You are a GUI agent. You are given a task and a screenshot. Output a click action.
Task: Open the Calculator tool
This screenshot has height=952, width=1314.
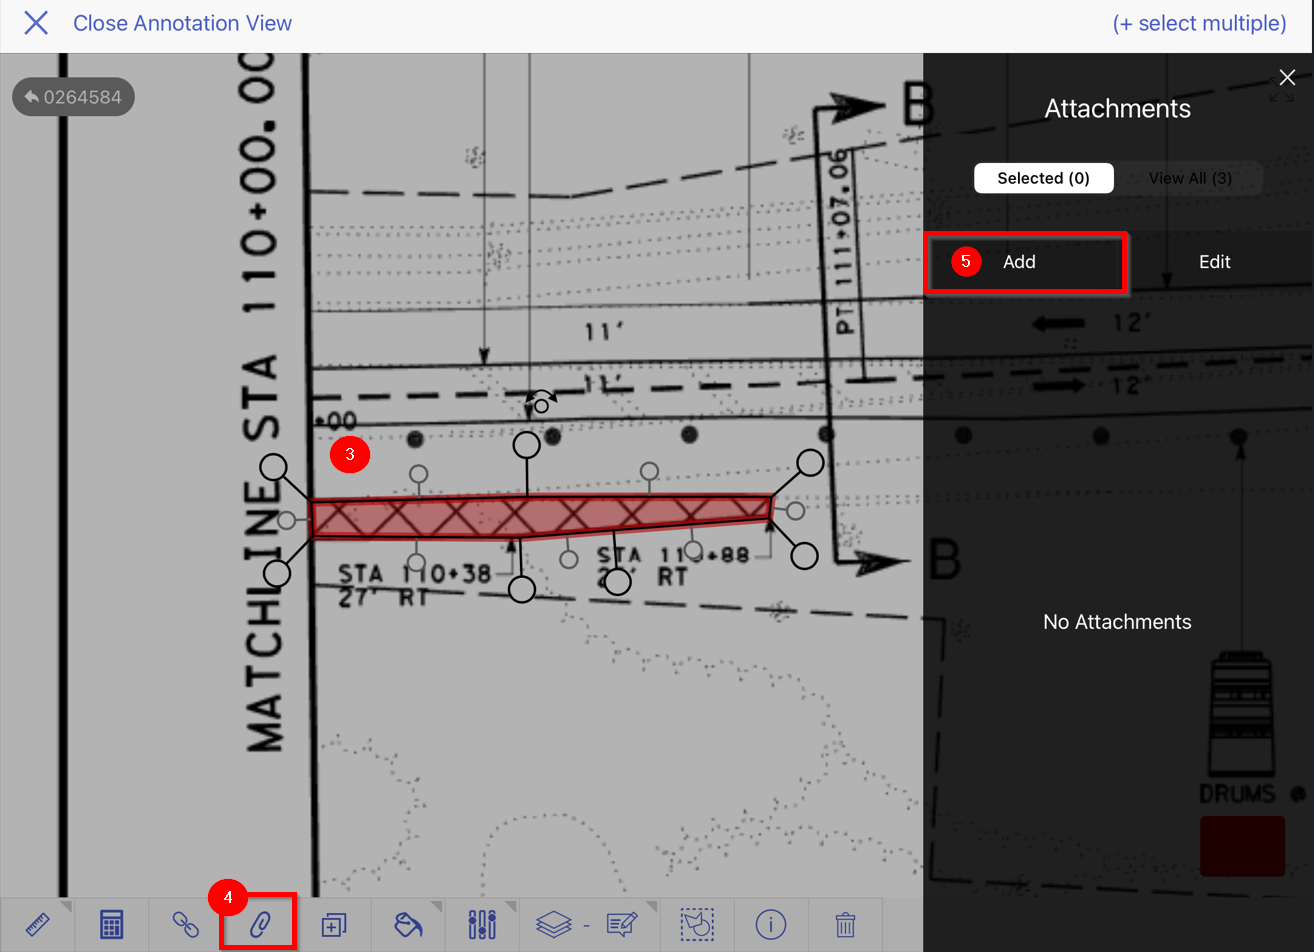(110, 924)
